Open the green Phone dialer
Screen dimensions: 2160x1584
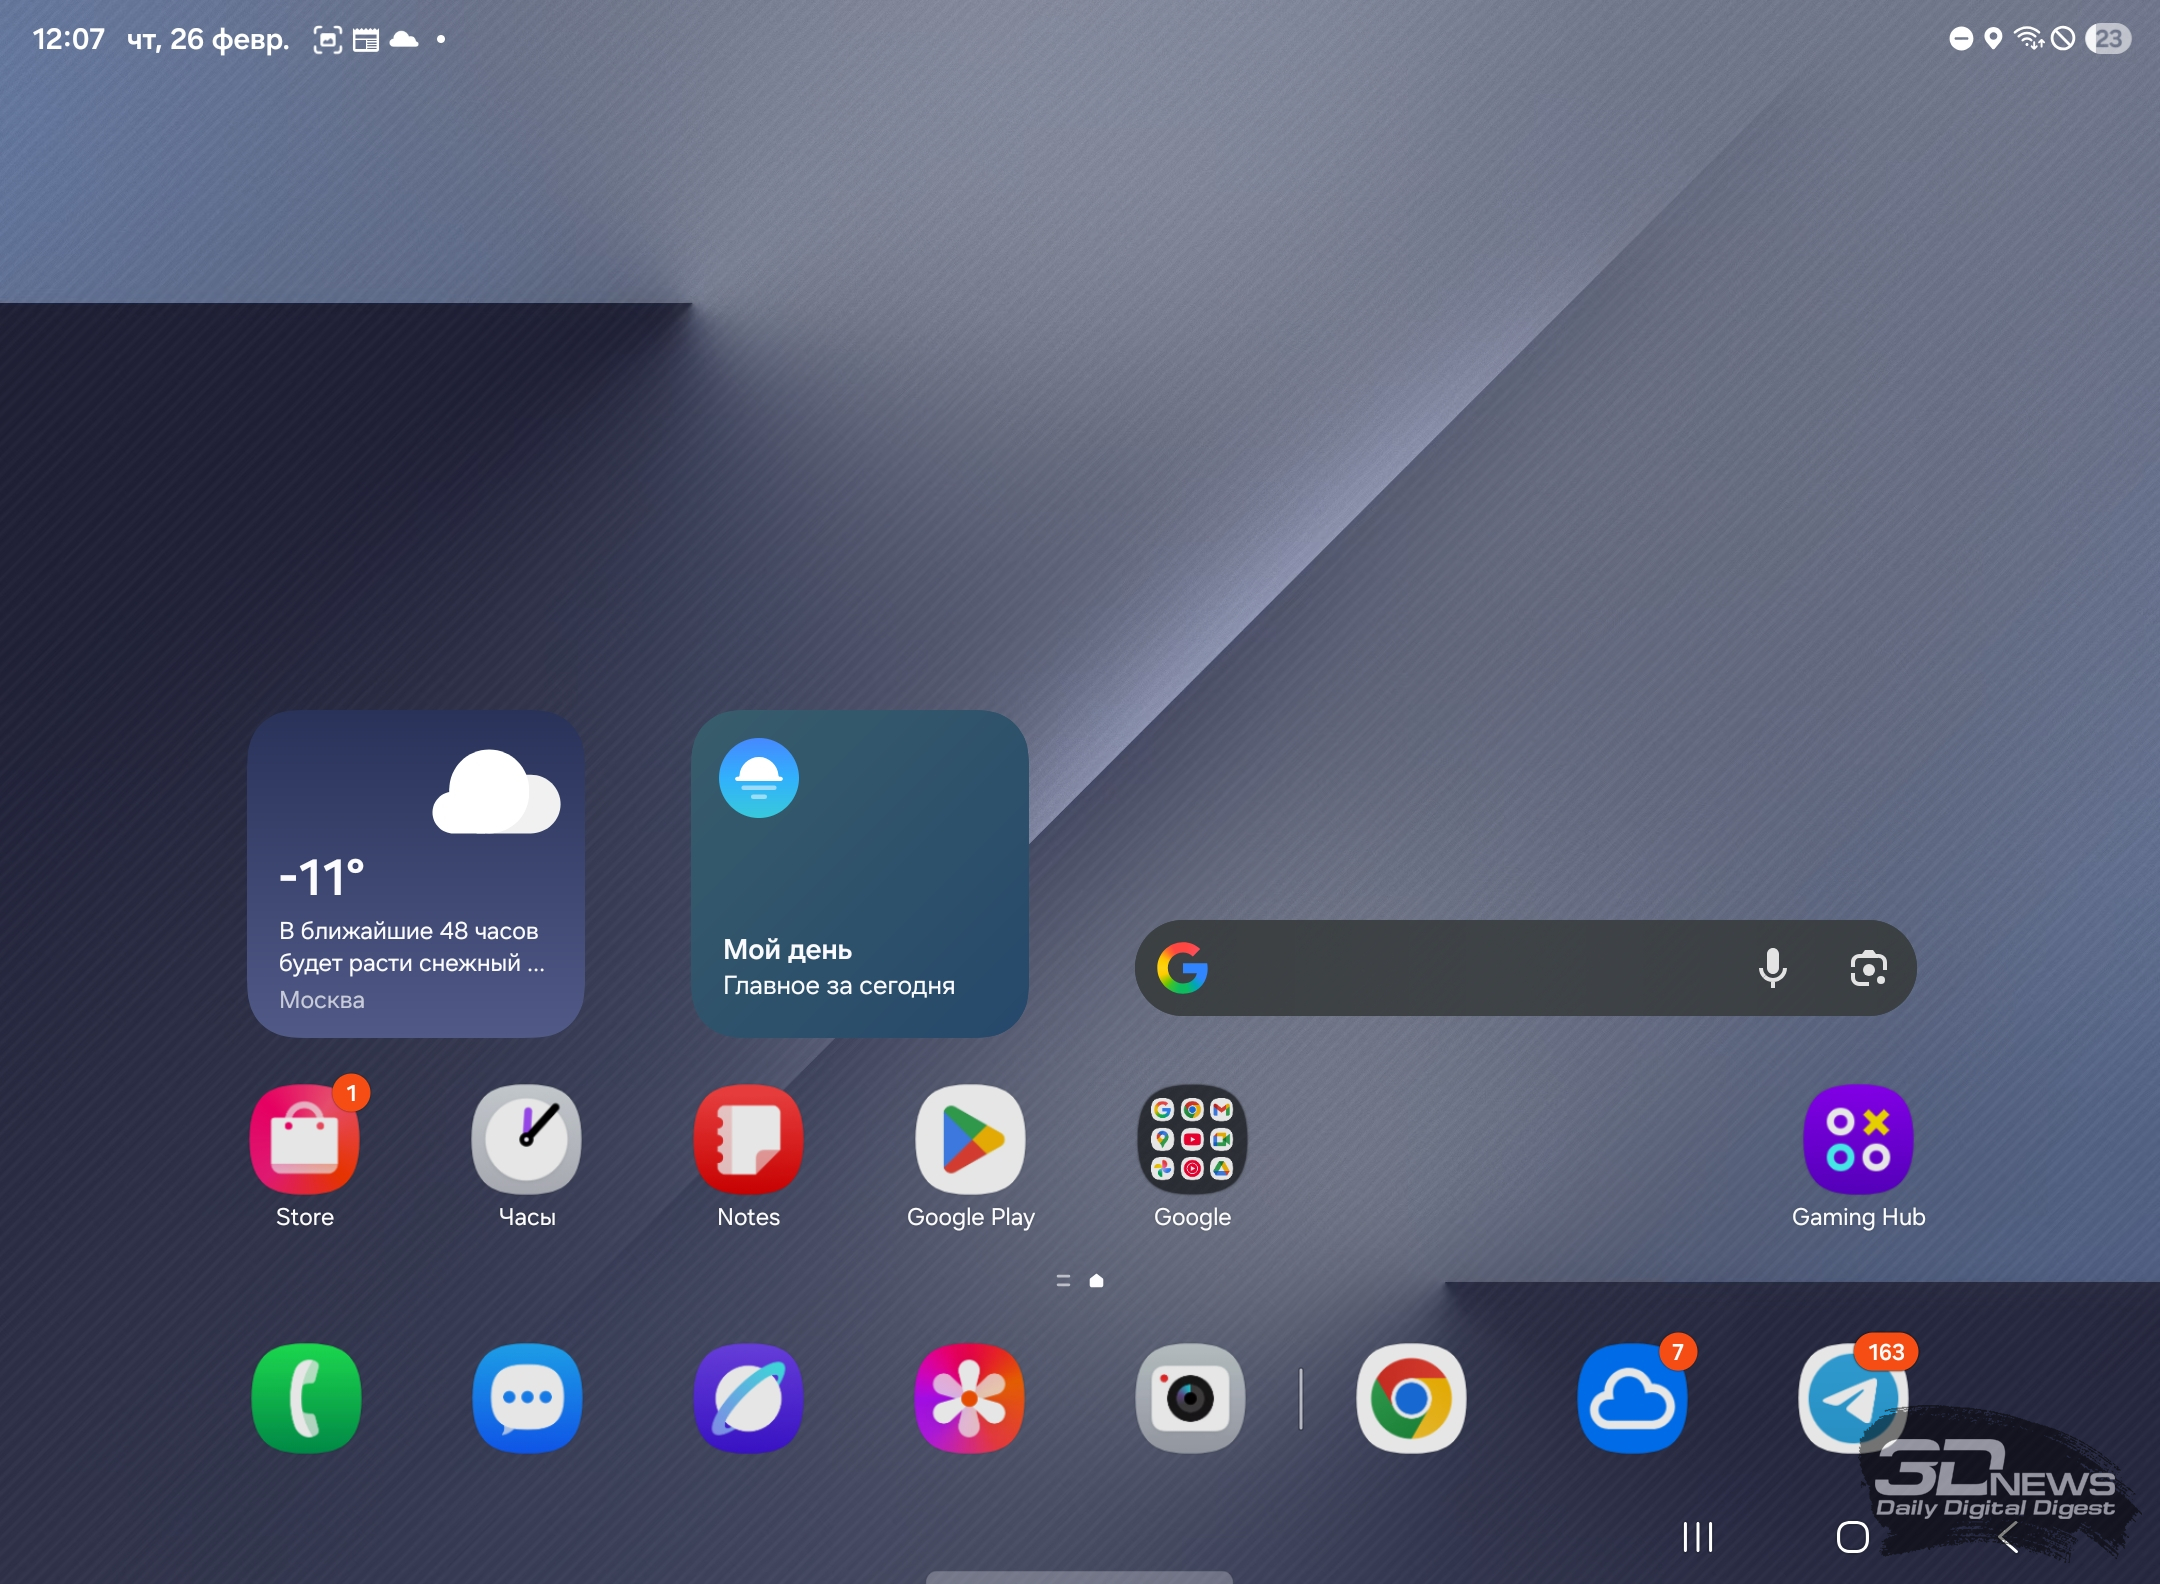coord(306,1398)
